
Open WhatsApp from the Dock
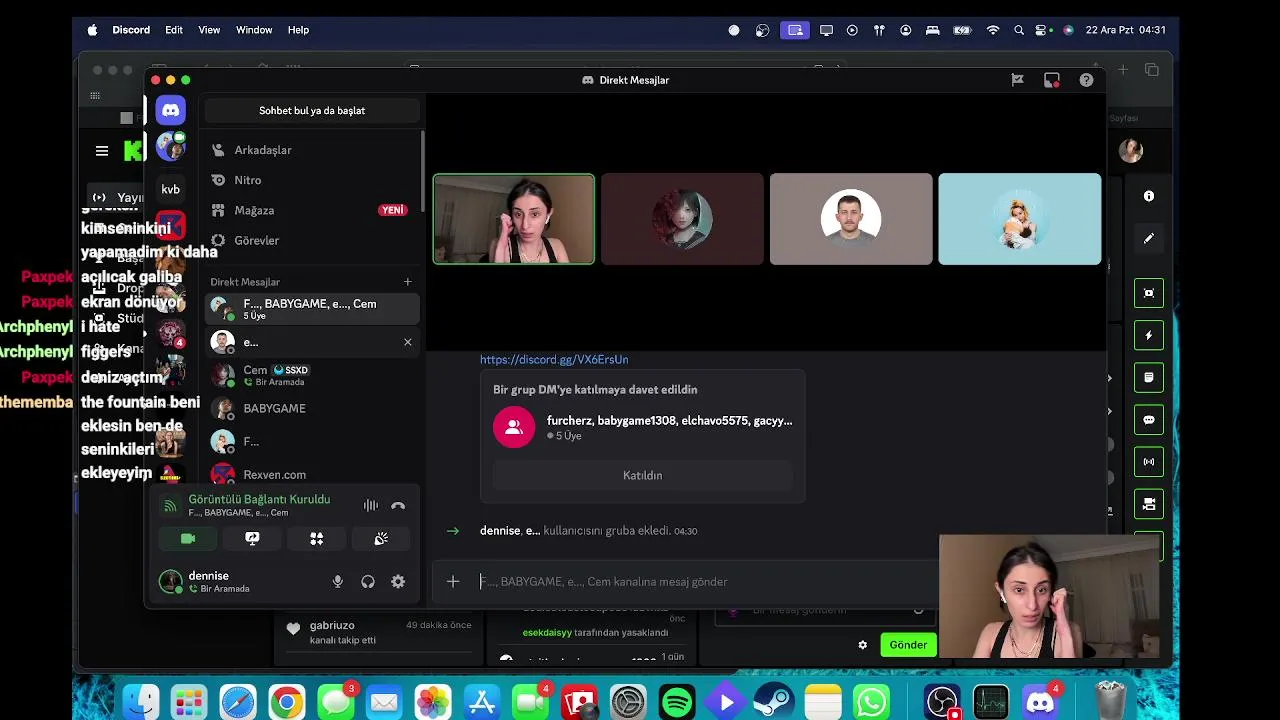(x=872, y=702)
